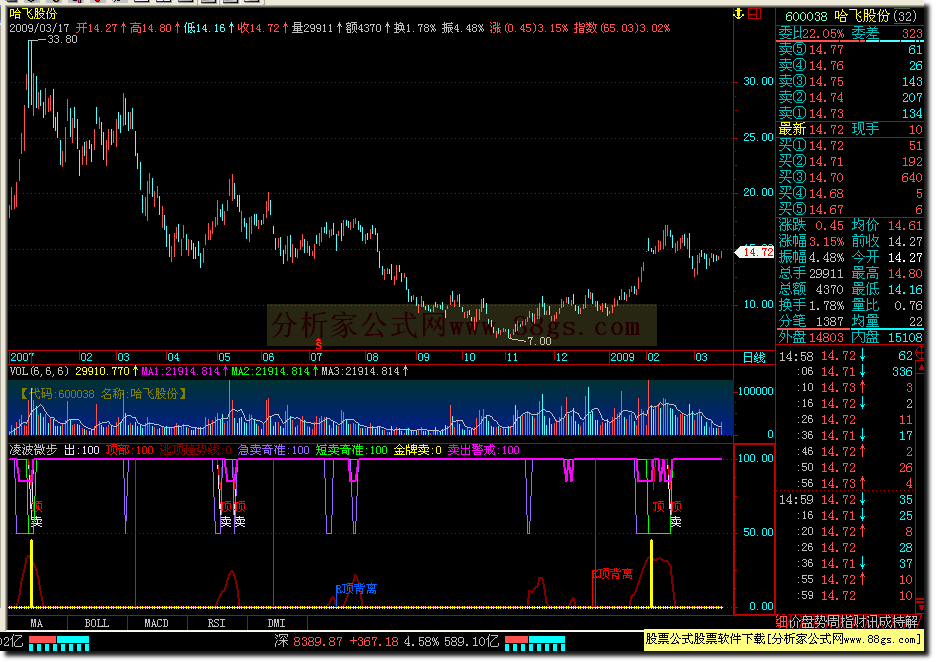
Task: Click the 2009 year label on the time axis
Action: click(622, 358)
